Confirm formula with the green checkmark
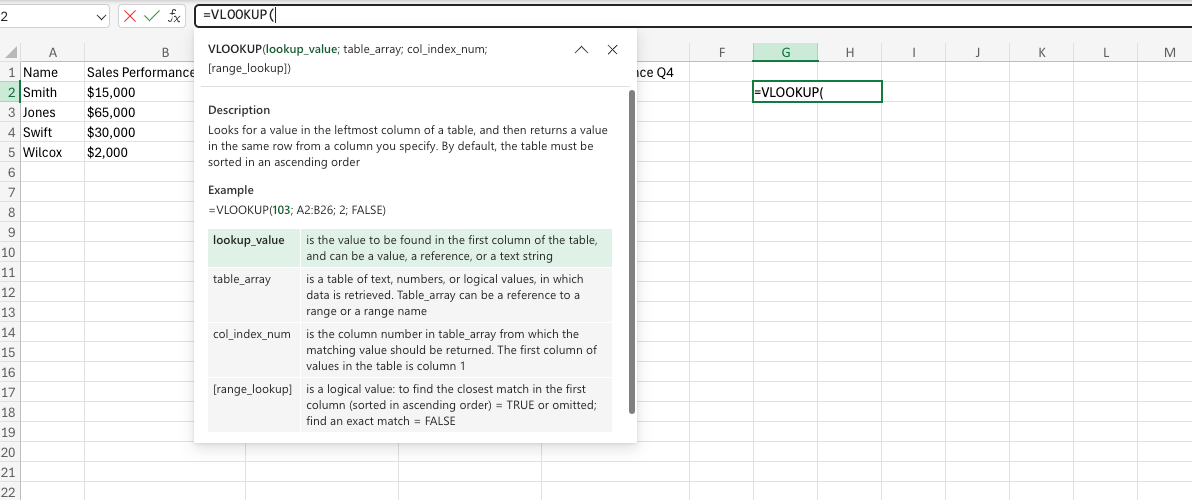Image resolution: width=1192 pixels, height=500 pixels. 152,16
